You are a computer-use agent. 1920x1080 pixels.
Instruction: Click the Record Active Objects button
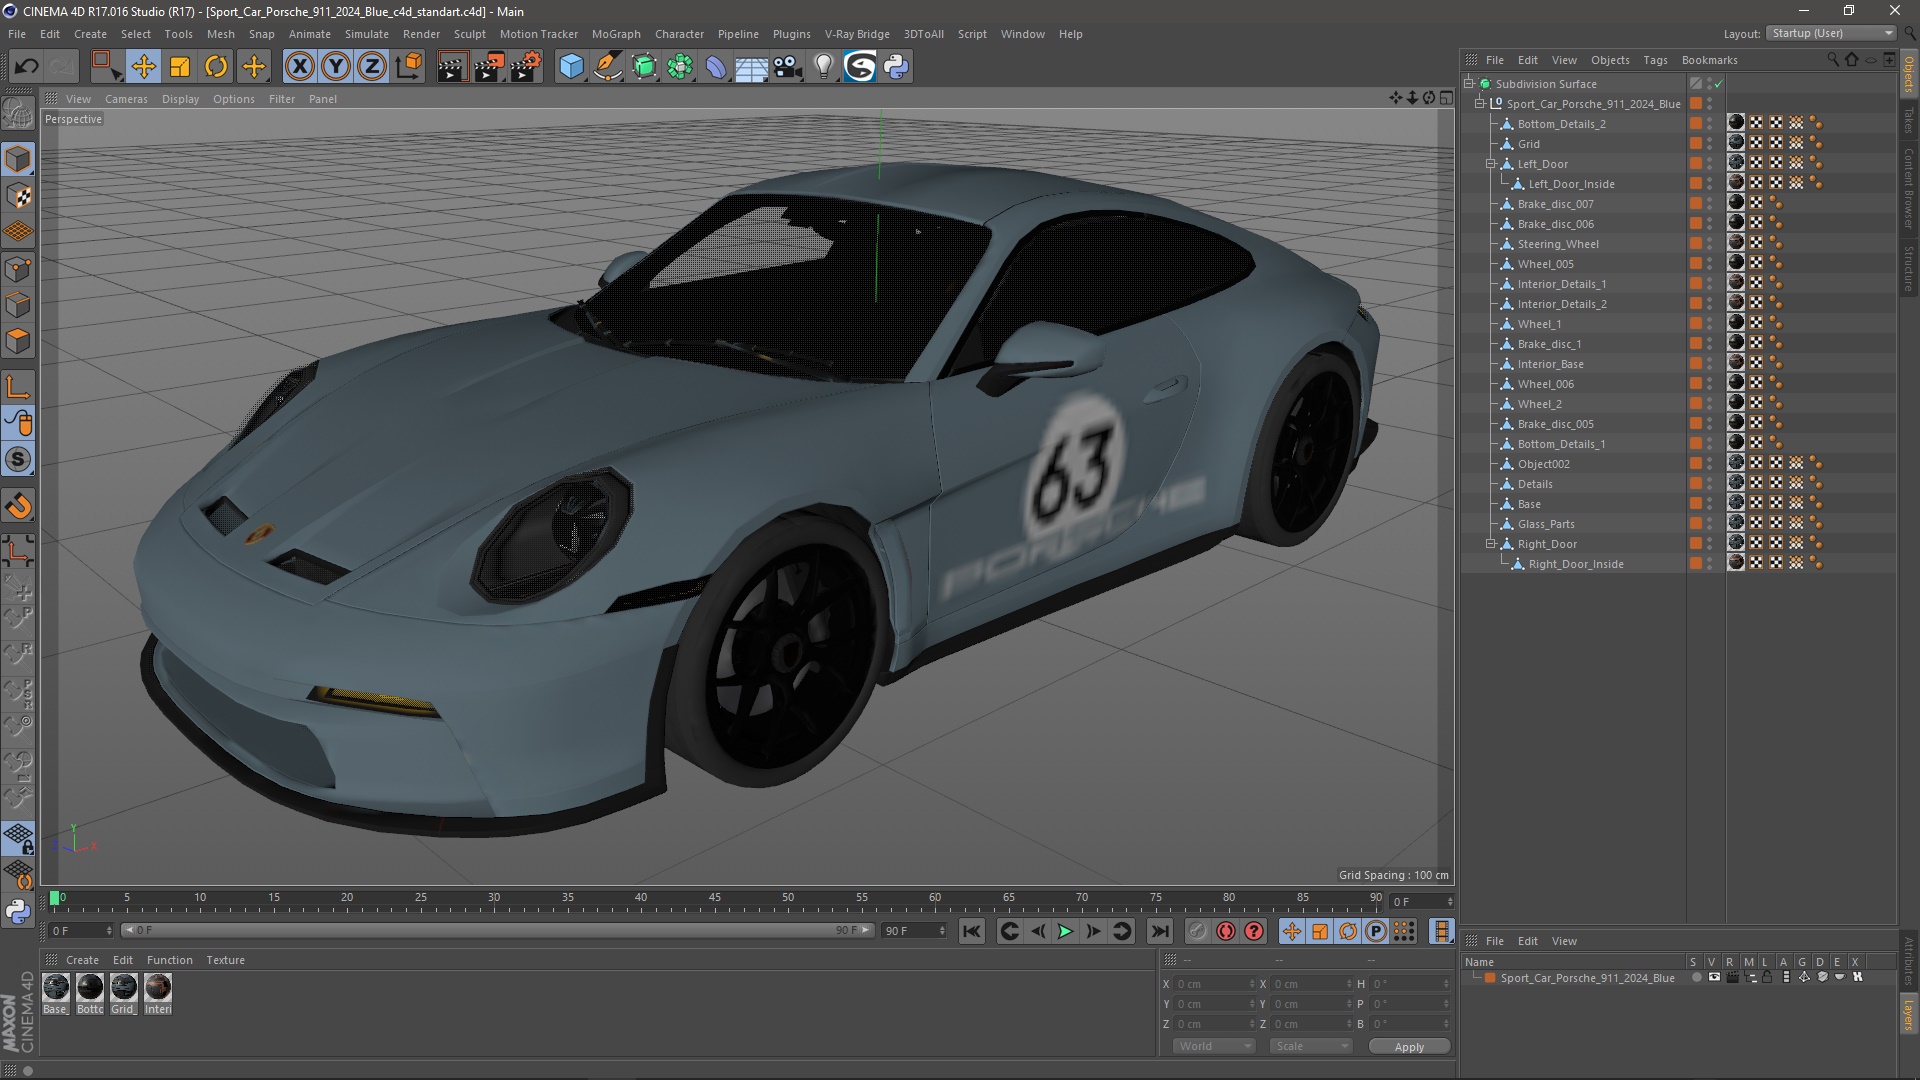click(x=1197, y=931)
